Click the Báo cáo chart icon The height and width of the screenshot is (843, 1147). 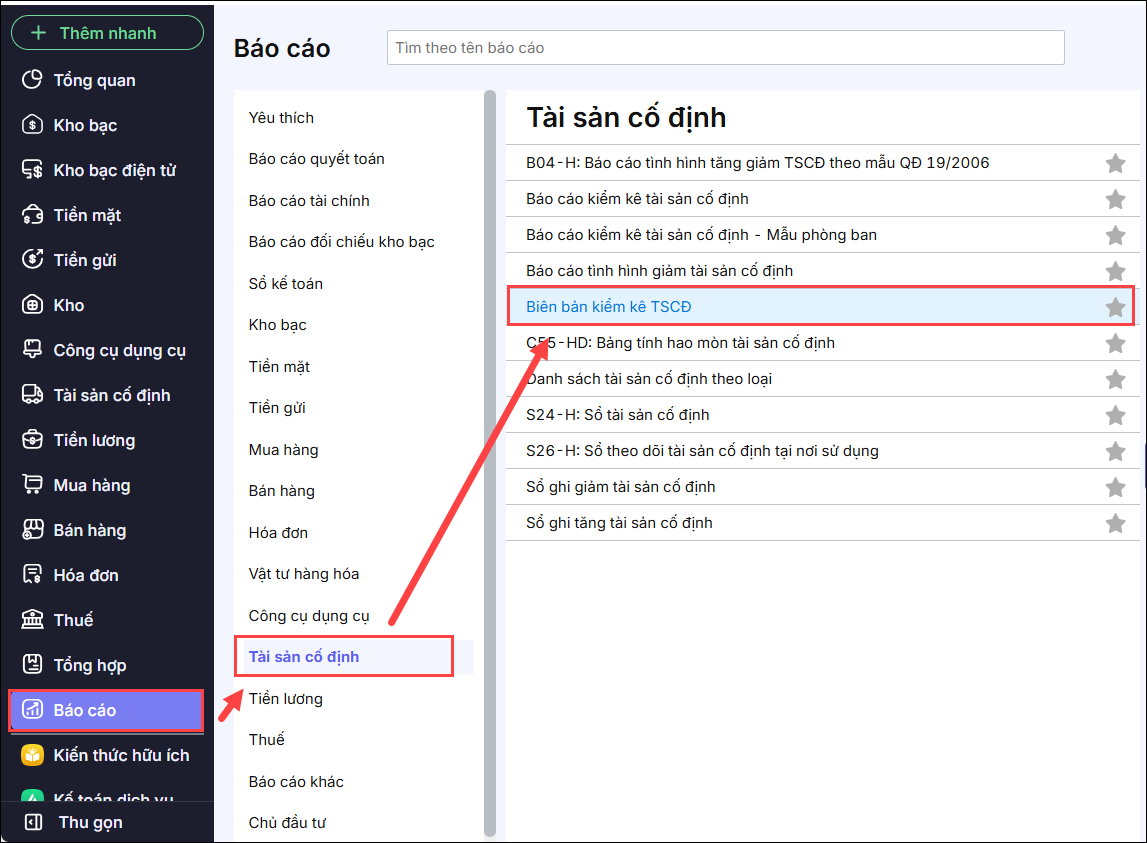[32, 710]
